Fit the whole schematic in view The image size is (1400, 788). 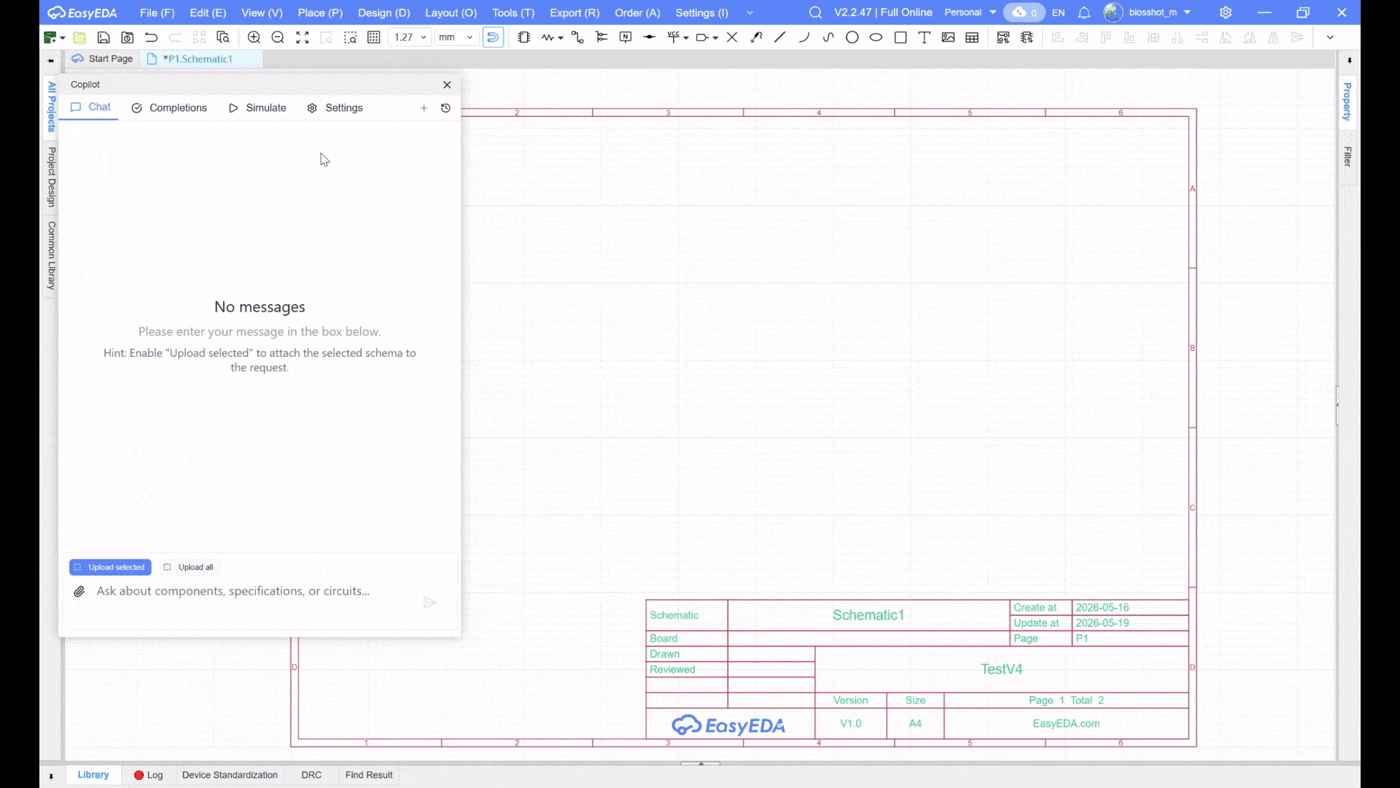tap(302, 37)
